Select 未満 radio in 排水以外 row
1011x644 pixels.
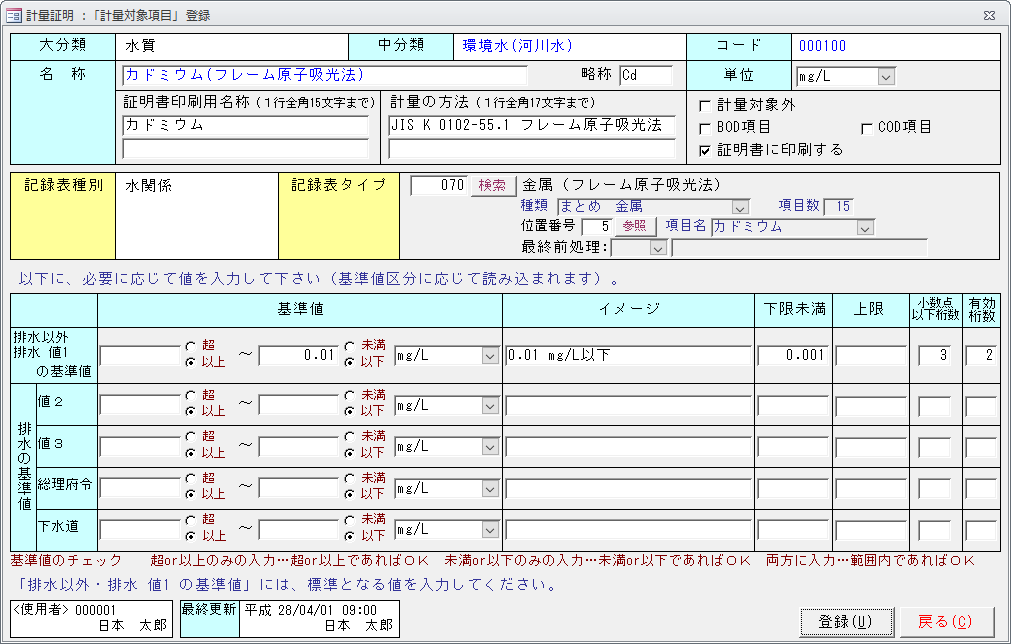pos(349,346)
